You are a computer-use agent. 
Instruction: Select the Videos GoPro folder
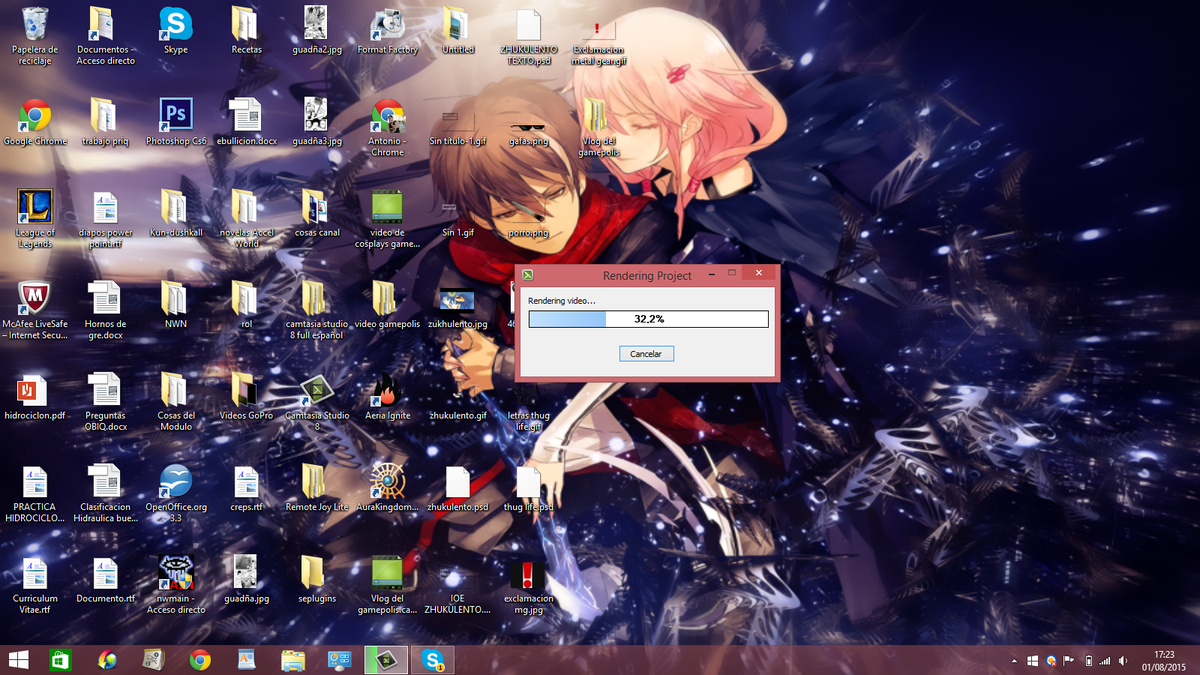246,396
